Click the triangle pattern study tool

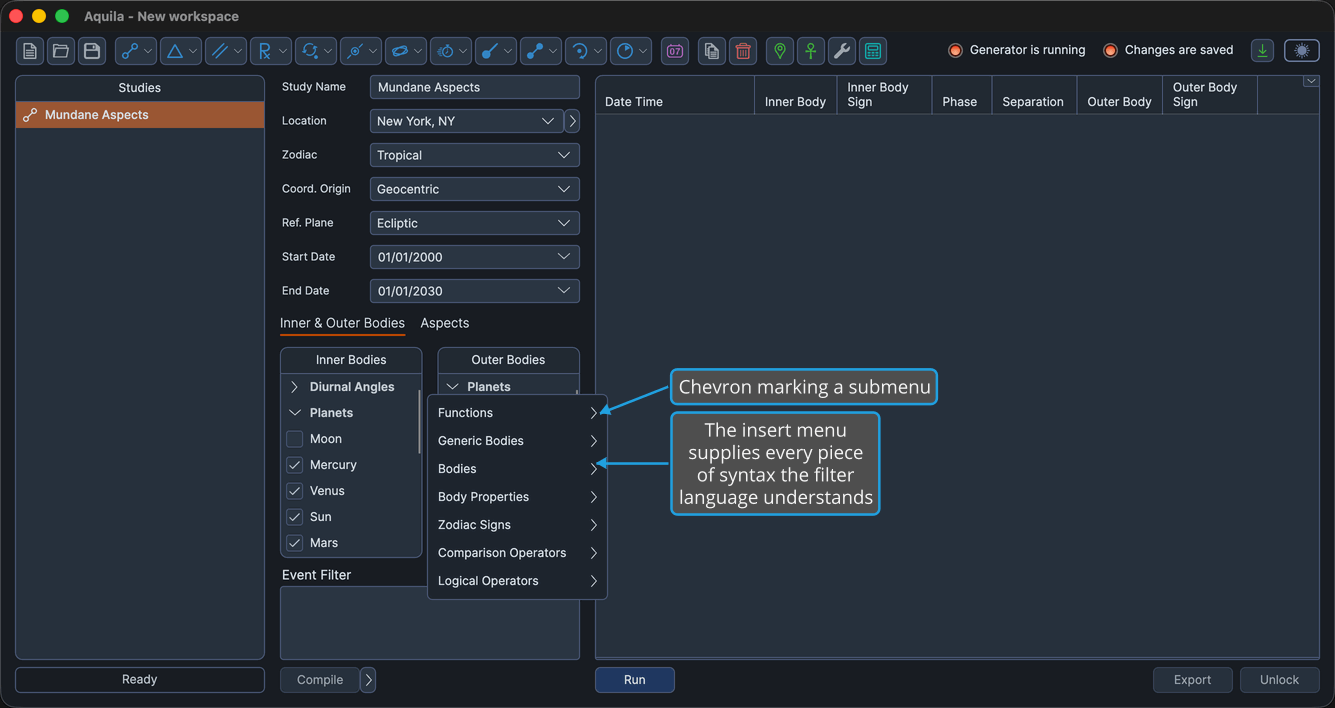tap(180, 51)
